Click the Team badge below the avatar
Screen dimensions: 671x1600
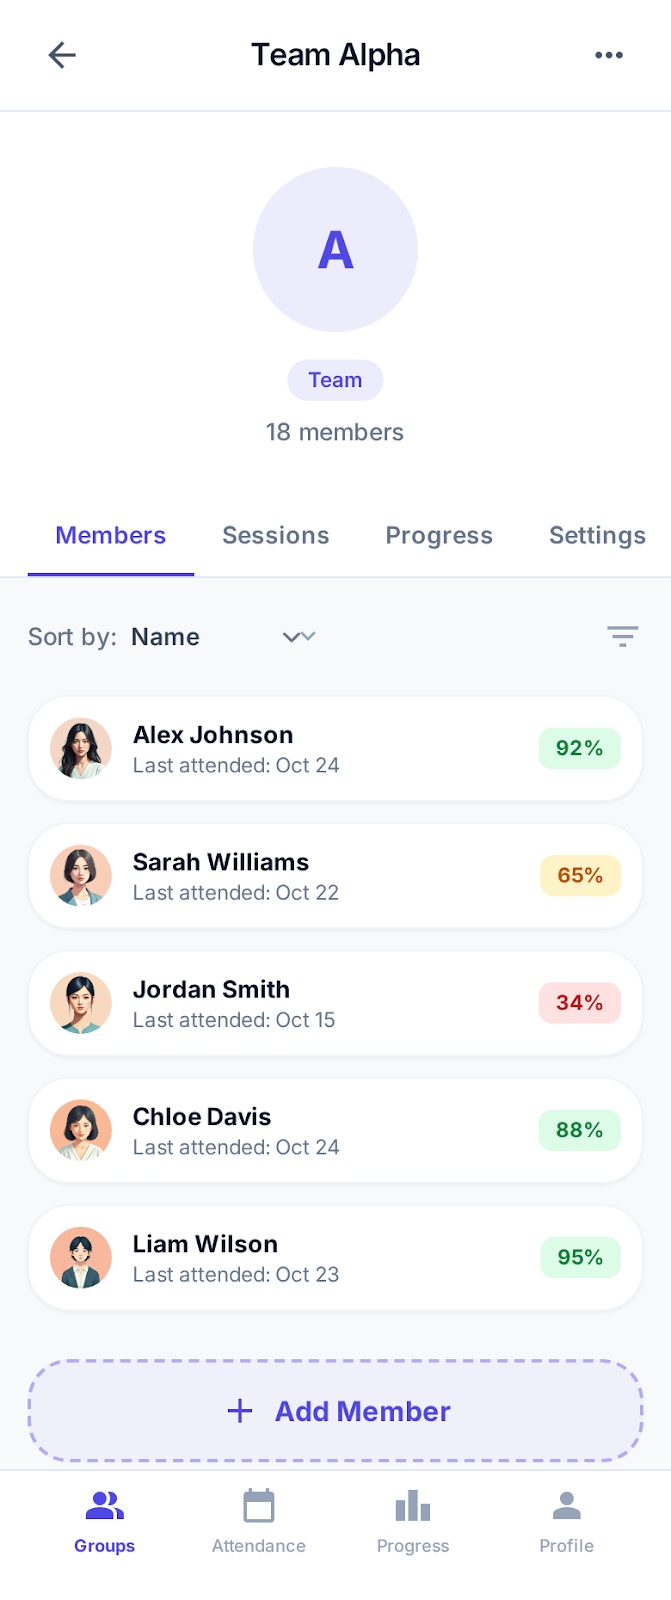coord(335,380)
